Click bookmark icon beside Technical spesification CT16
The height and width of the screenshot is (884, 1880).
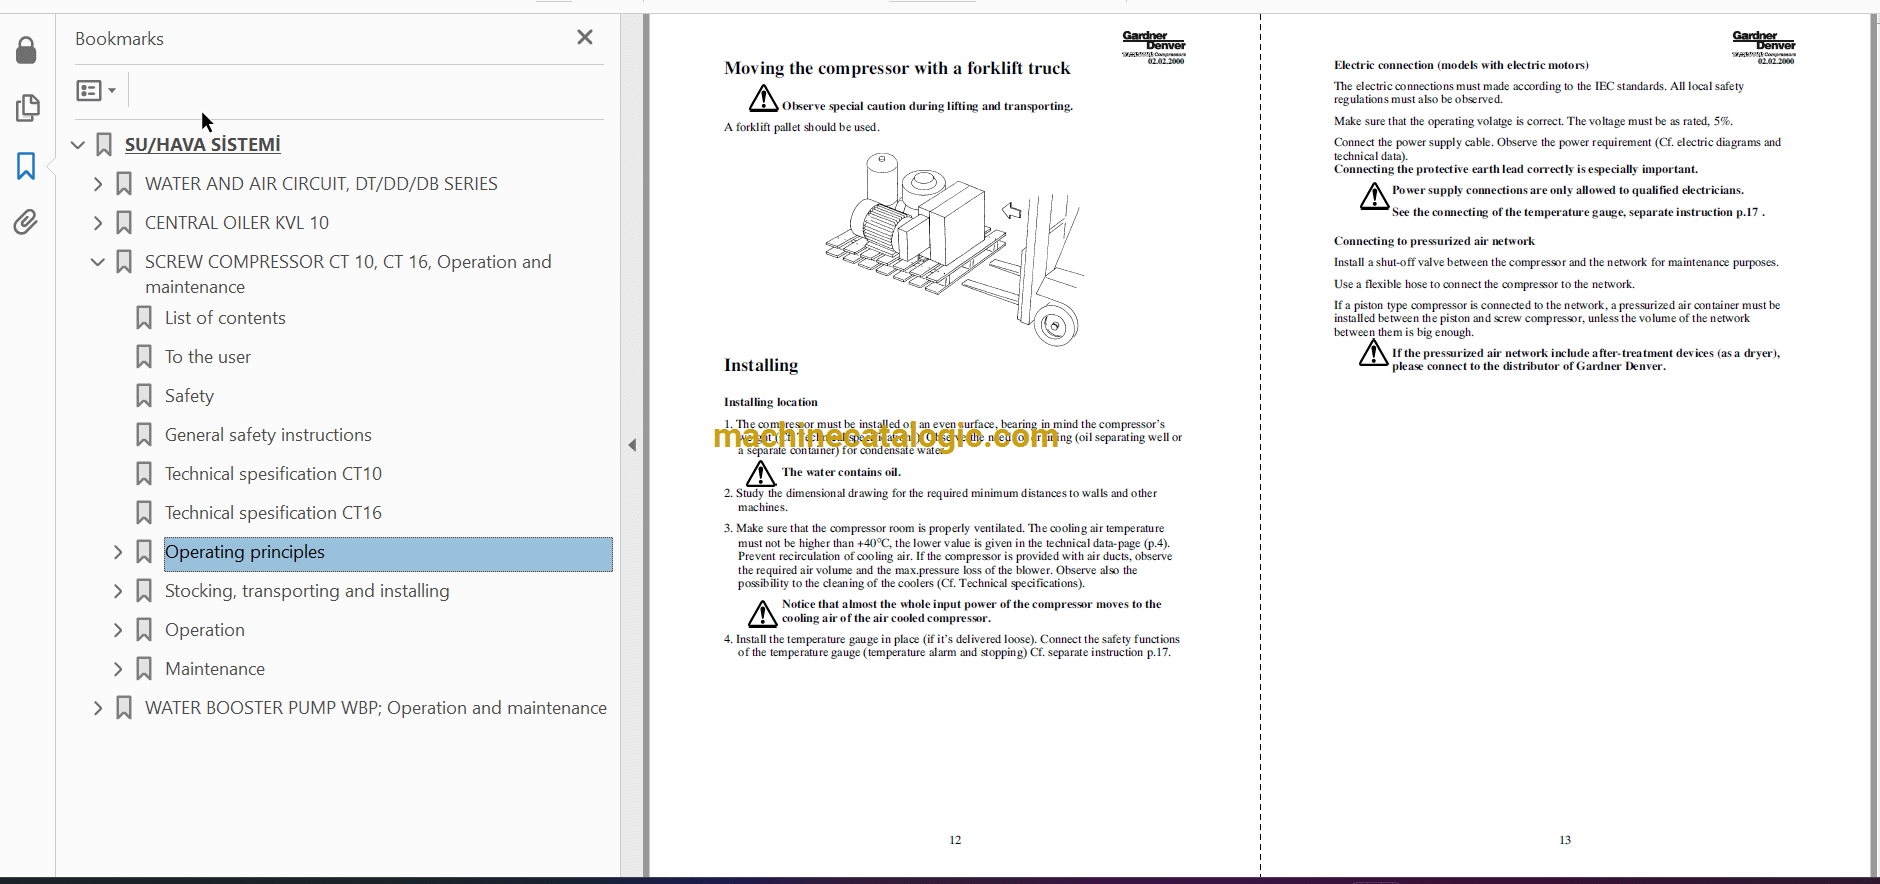click(144, 513)
